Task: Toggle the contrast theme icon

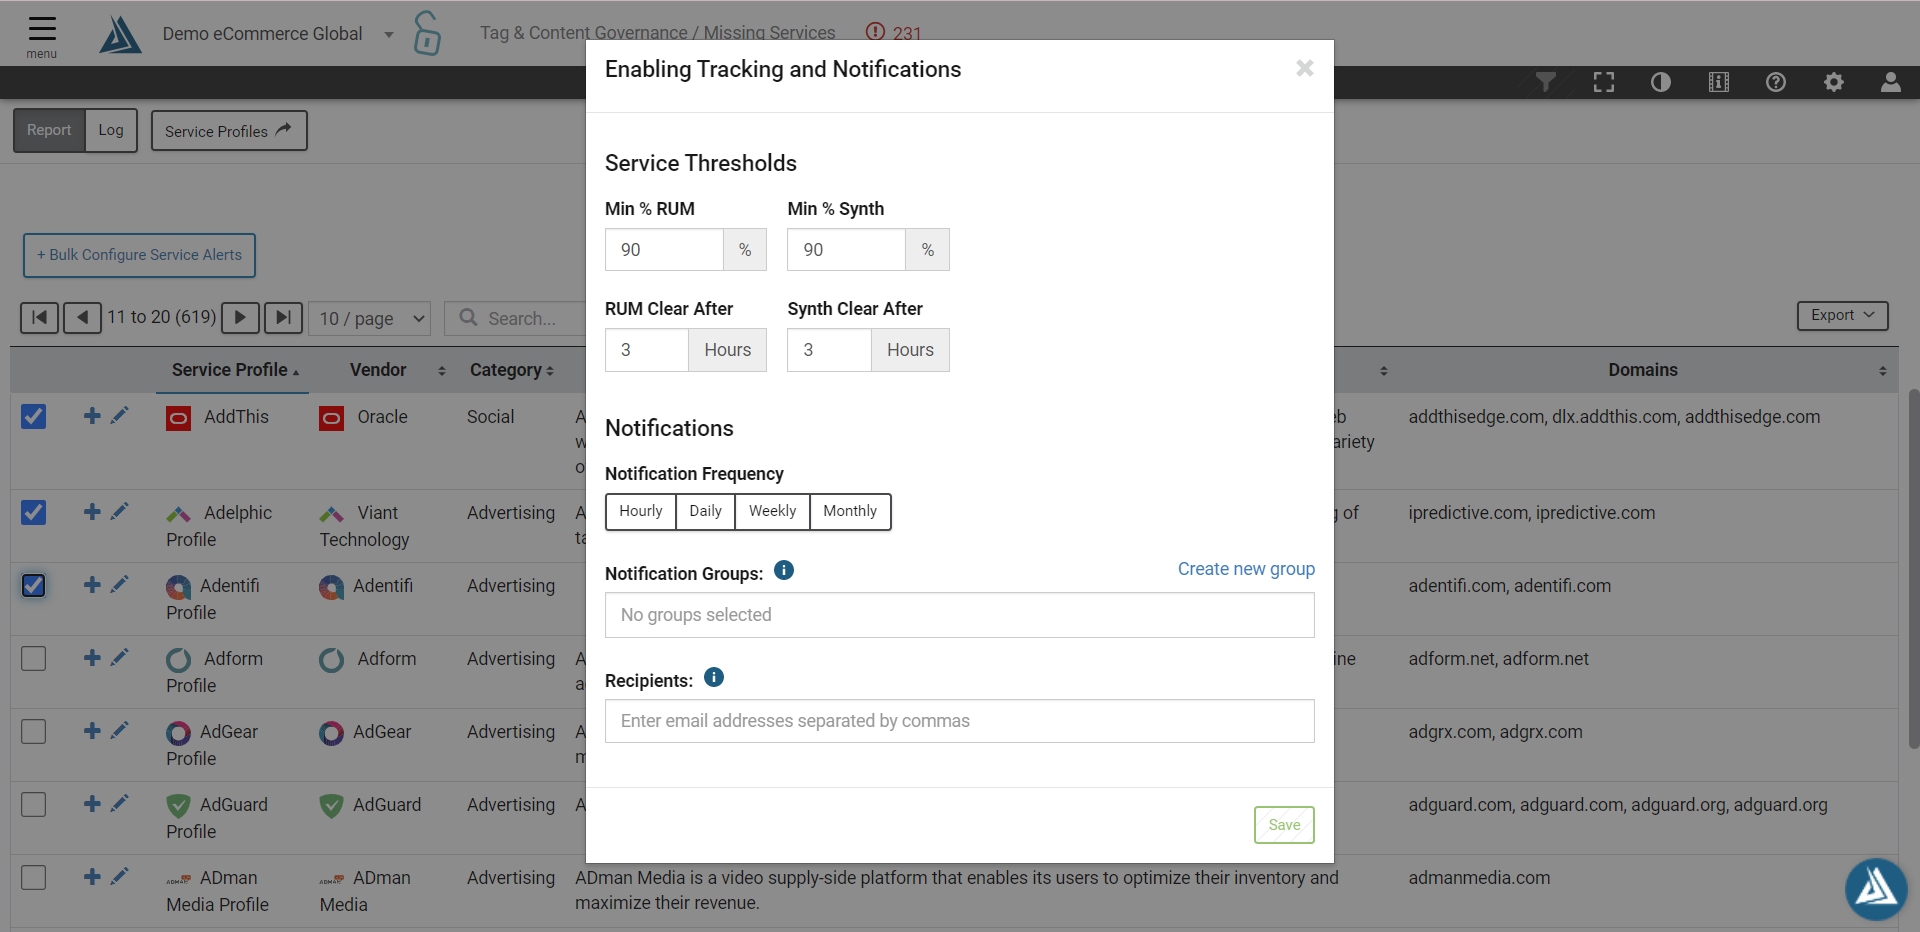Action: coord(1661,82)
